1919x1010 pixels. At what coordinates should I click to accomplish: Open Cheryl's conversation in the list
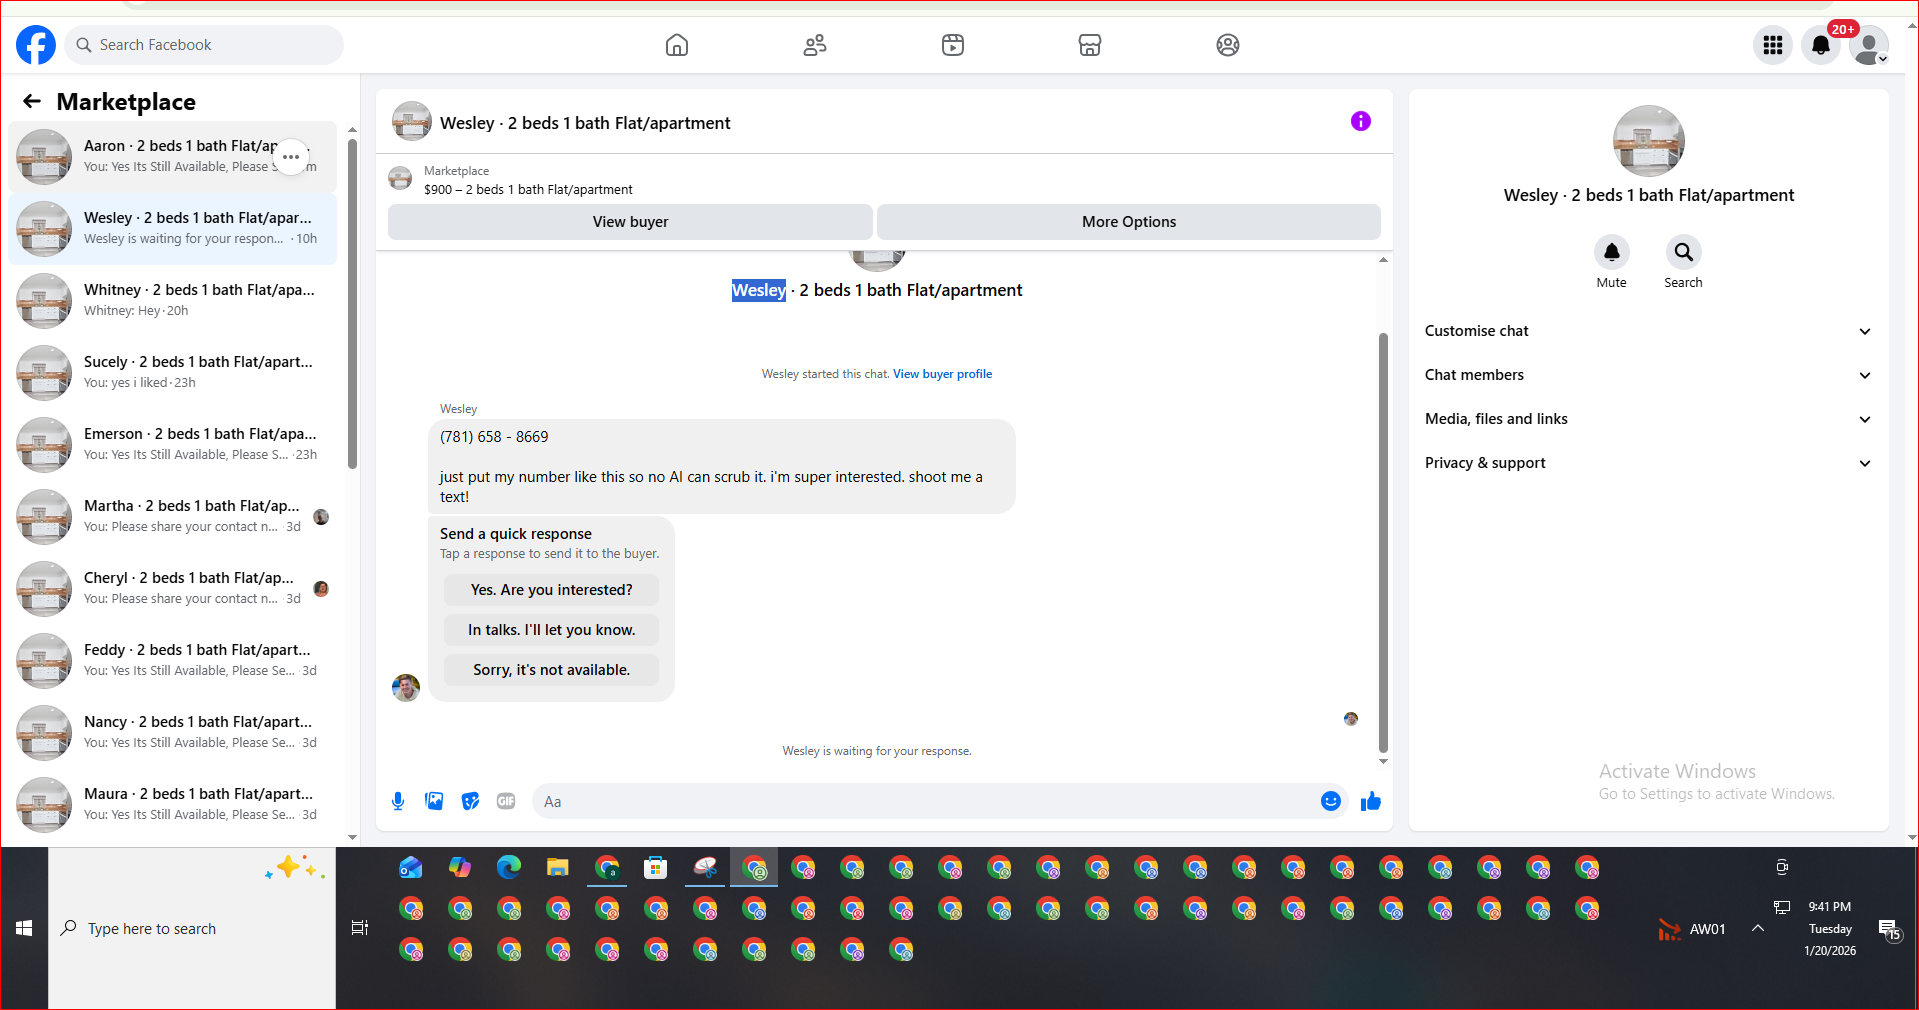click(x=172, y=589)
